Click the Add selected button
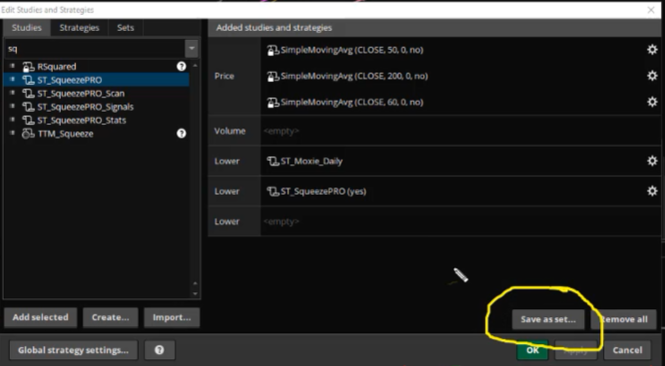Image resolution: width=665 pixels, height=366 pixels. click(40, 317)
